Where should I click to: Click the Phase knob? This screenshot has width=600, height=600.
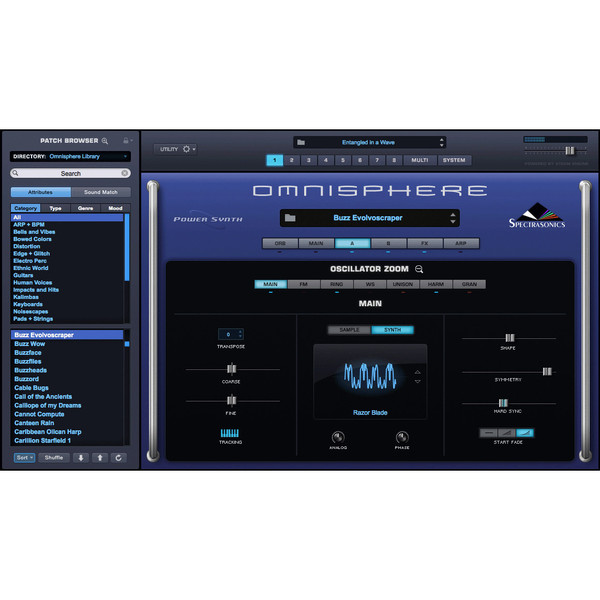[x=402, y=437]
